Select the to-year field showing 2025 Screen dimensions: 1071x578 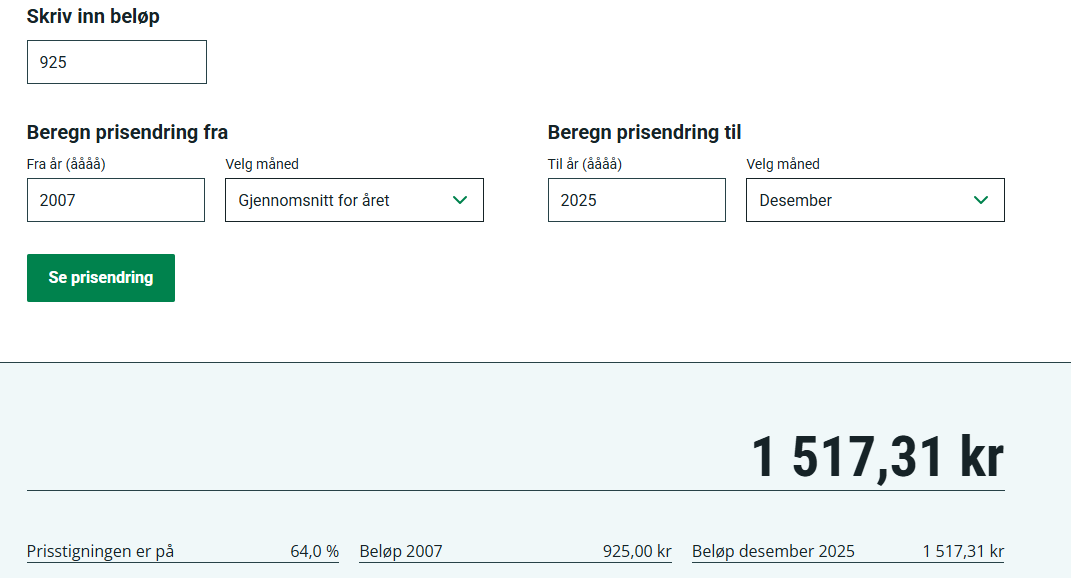click(636, 200)
